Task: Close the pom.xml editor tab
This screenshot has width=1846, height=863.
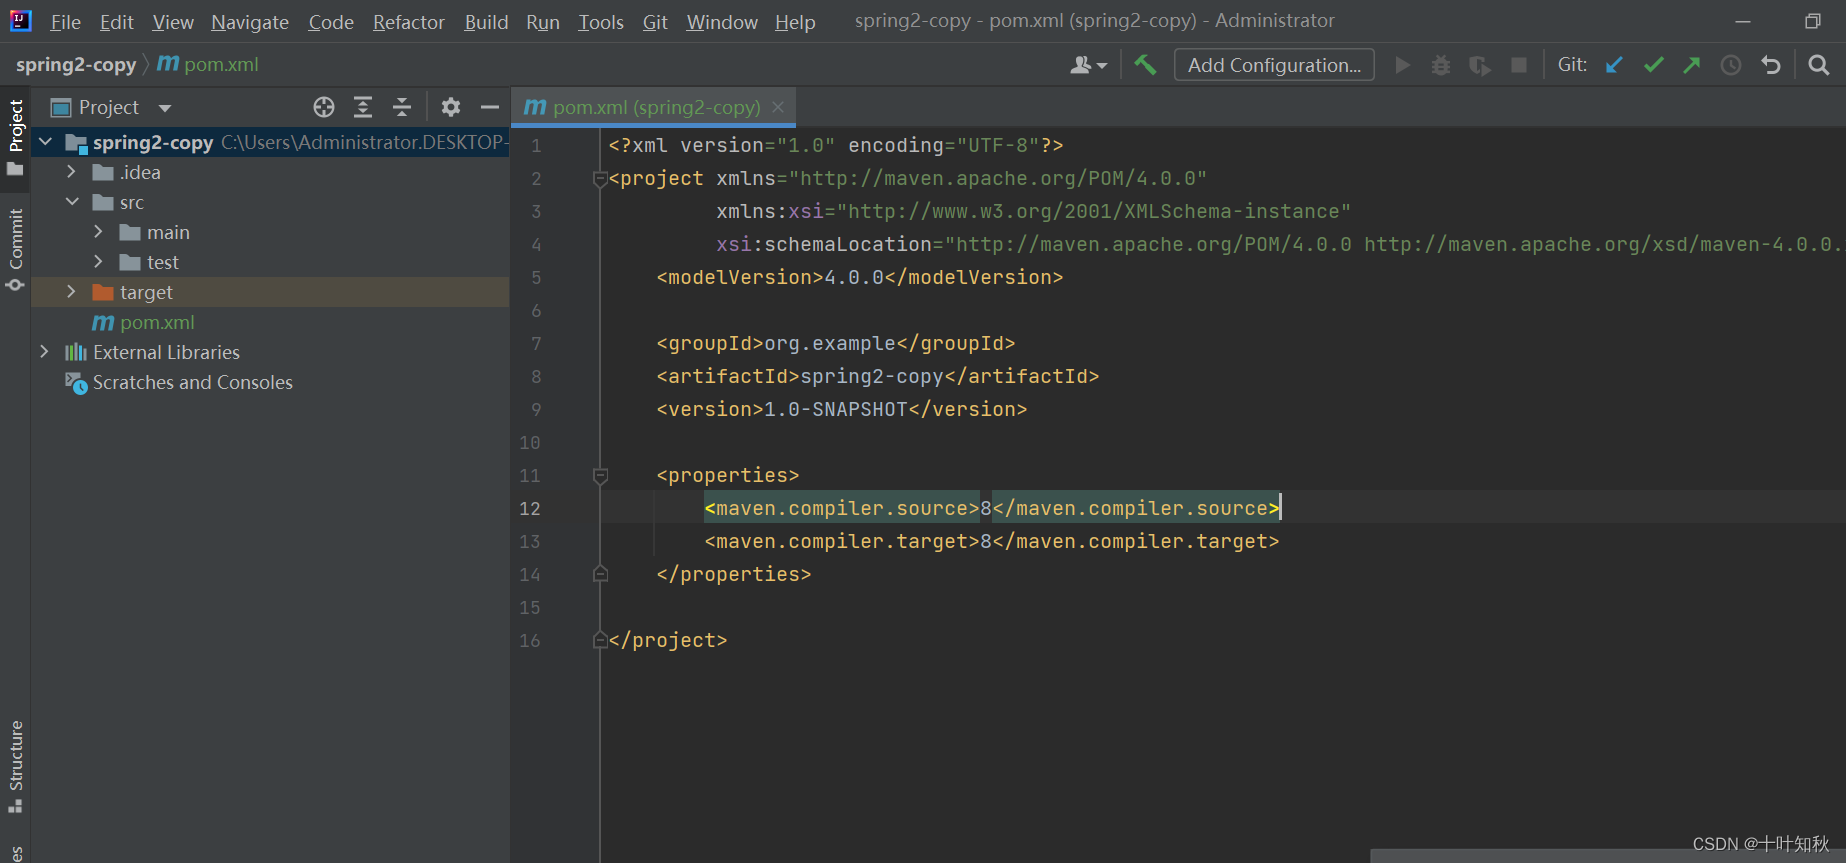Action: click(x=778, y=107)
